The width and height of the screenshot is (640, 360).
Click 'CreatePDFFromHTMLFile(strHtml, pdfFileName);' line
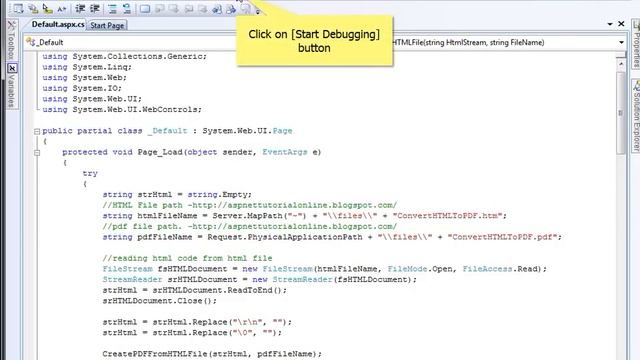[212, 354]
